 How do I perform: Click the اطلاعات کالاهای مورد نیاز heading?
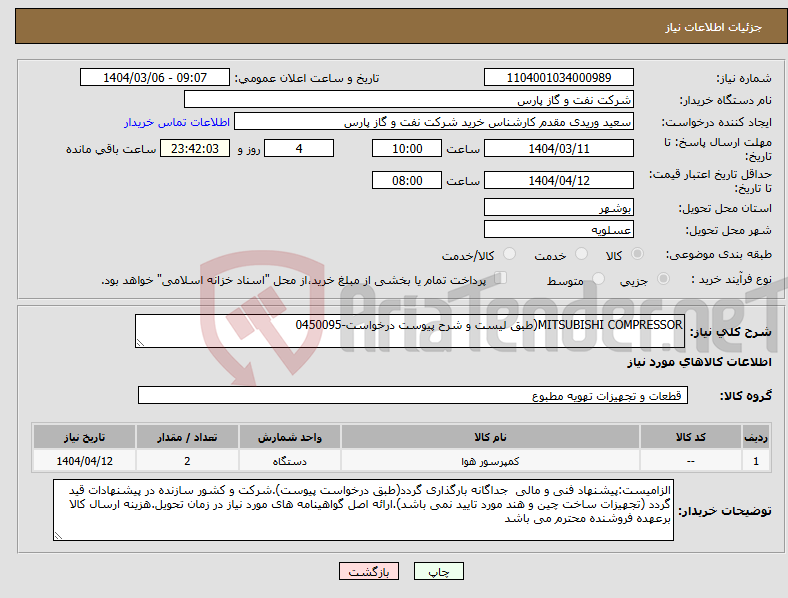point(699,362)
